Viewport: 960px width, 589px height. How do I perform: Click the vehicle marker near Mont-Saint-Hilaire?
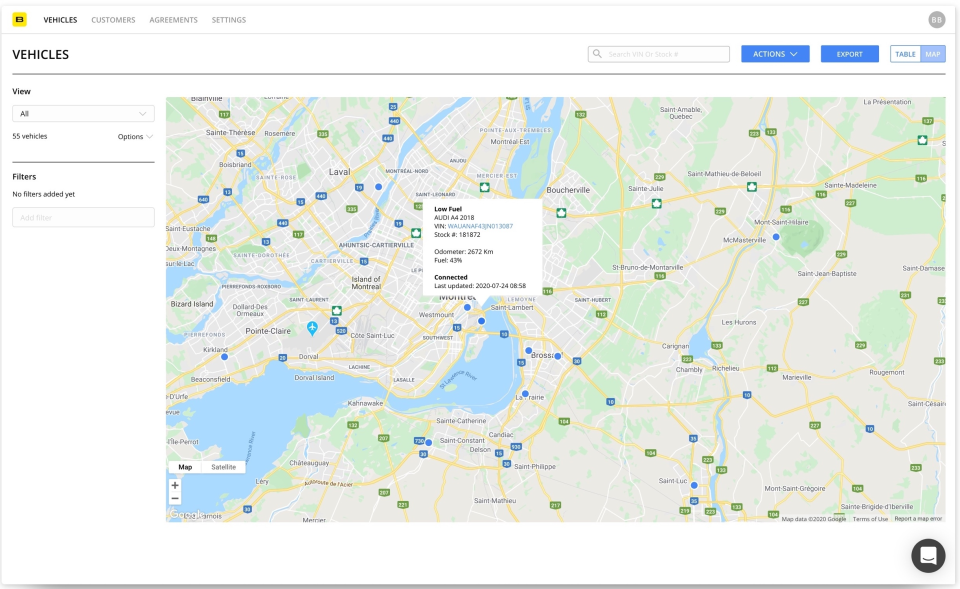point(776,236)
